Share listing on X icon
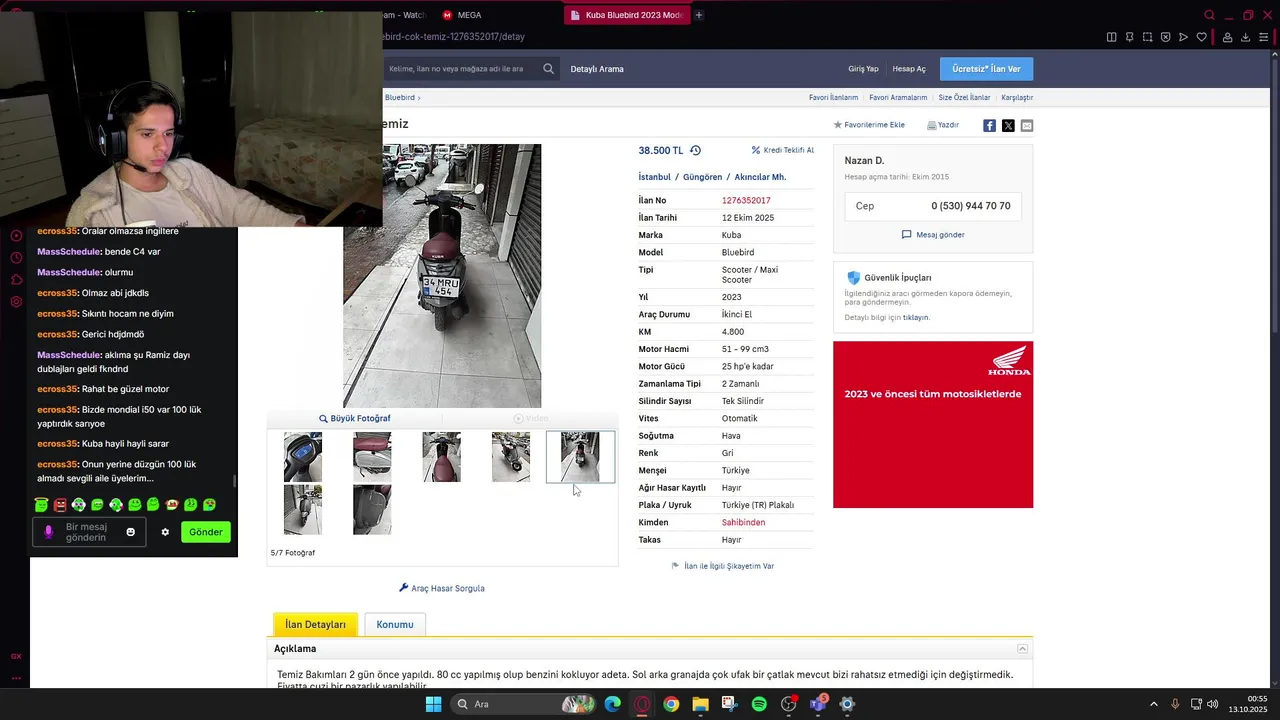This screenshot has height=720, width=1280. coord(1008,125)
